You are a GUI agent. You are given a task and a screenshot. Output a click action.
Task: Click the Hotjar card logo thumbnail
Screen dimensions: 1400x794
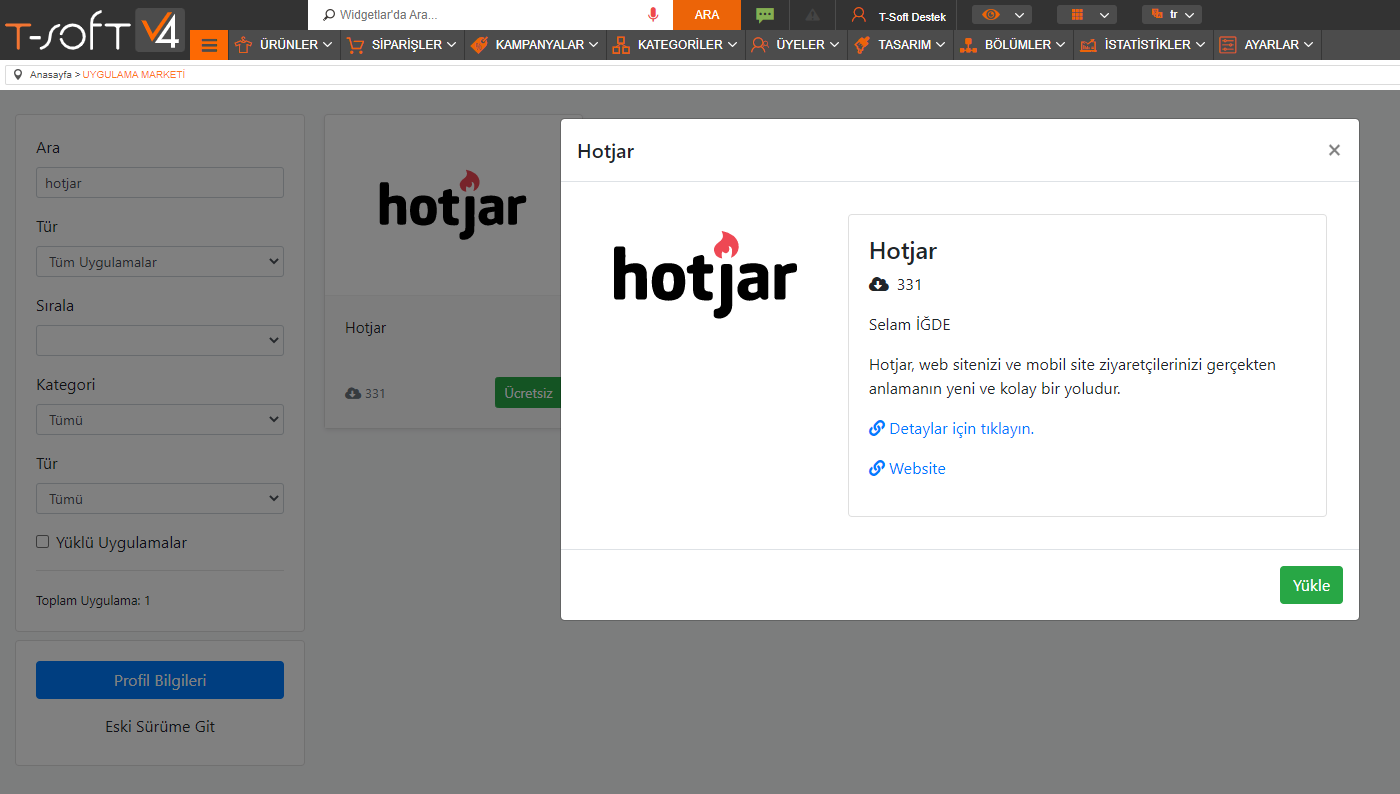tap(453, 204)
